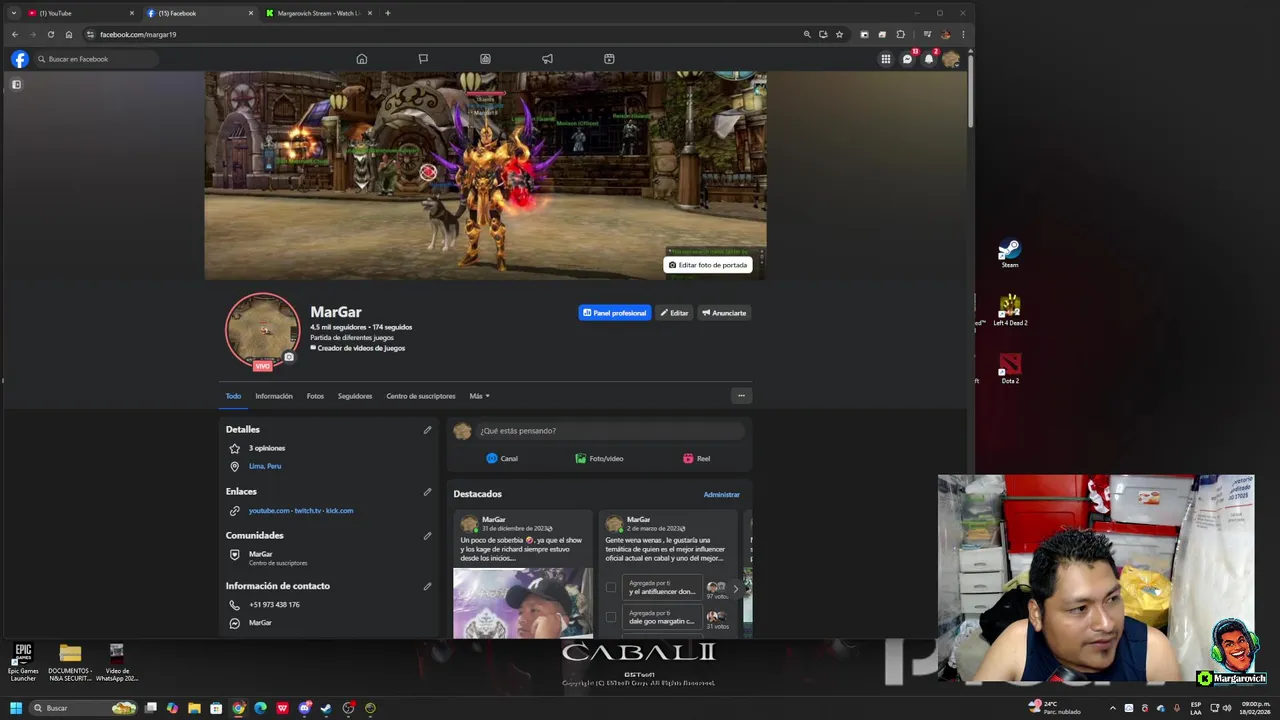This screenshot has height=720, width=1280.
Task: Change profile picture via camera icon
Action: 289,357
